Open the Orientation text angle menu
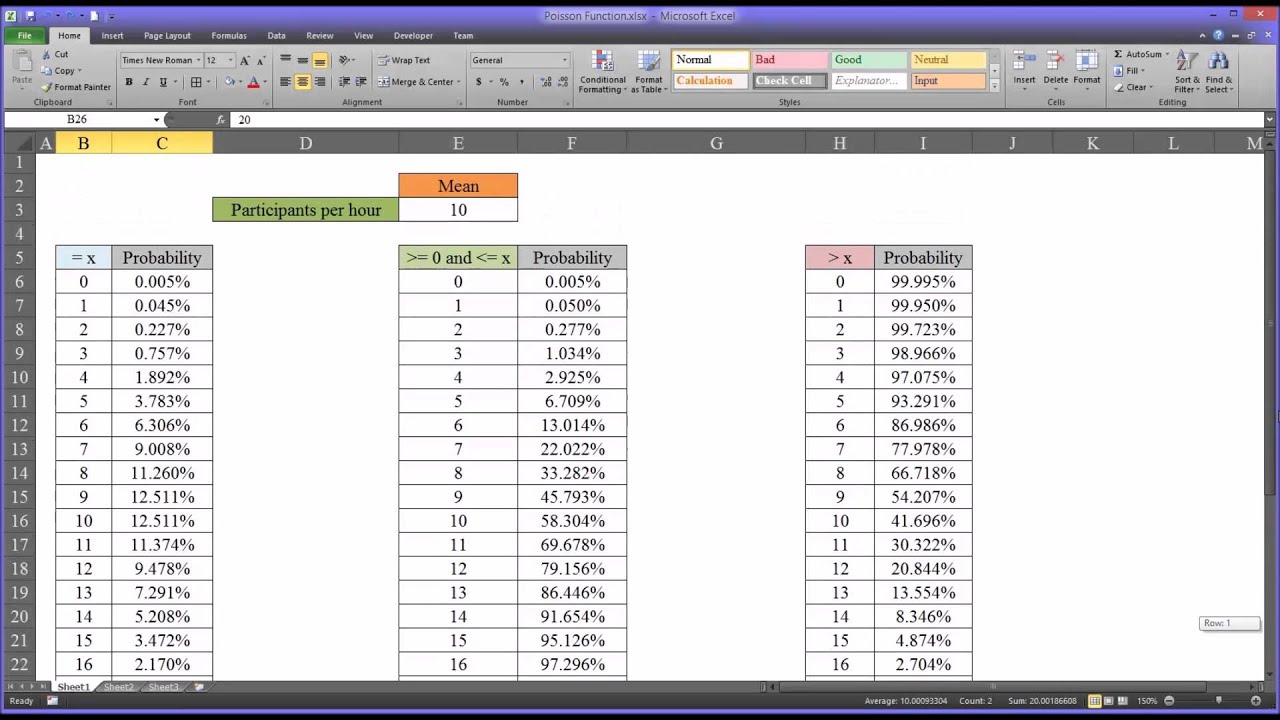Image resolution: width=1280 pixels, height=720 pixels. 347,60
